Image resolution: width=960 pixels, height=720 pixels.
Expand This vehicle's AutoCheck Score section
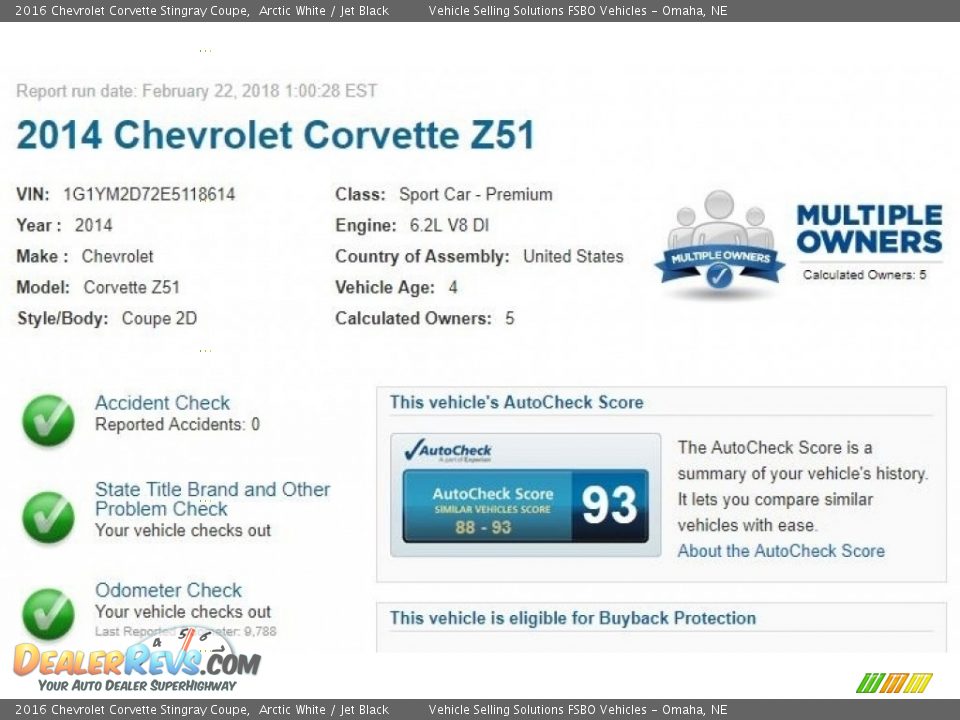click(x=516, y=402)
